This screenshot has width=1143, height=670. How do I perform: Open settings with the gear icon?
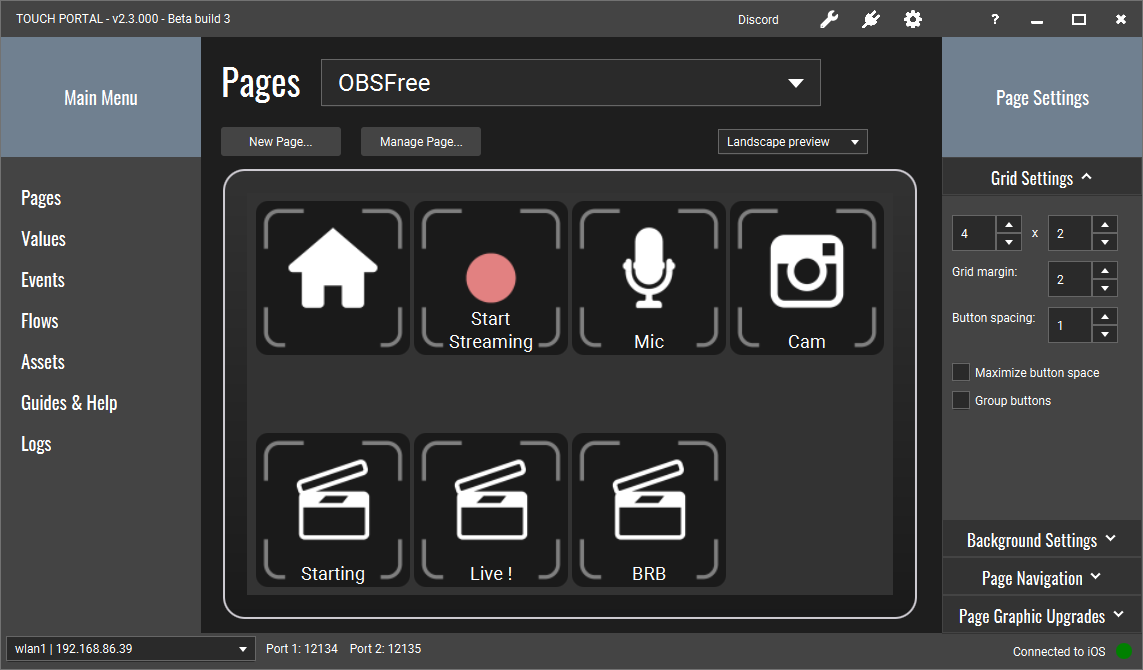click(x=913, y=19)
